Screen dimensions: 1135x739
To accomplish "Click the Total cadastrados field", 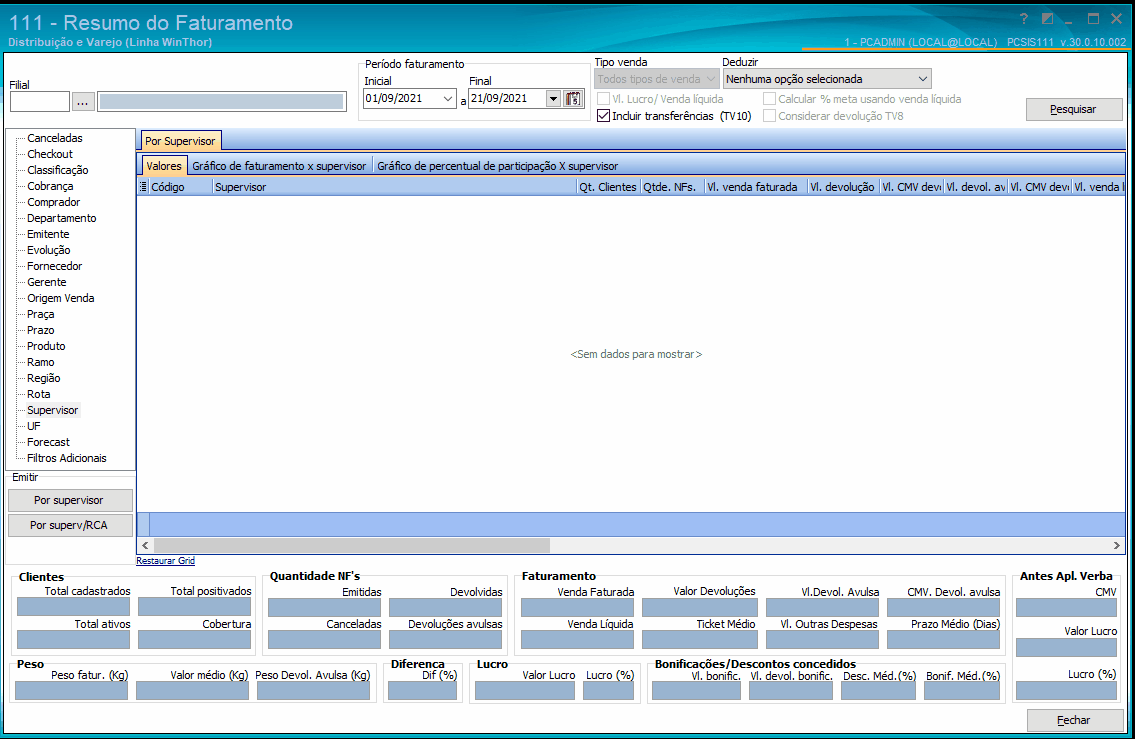I will (74, 607).
